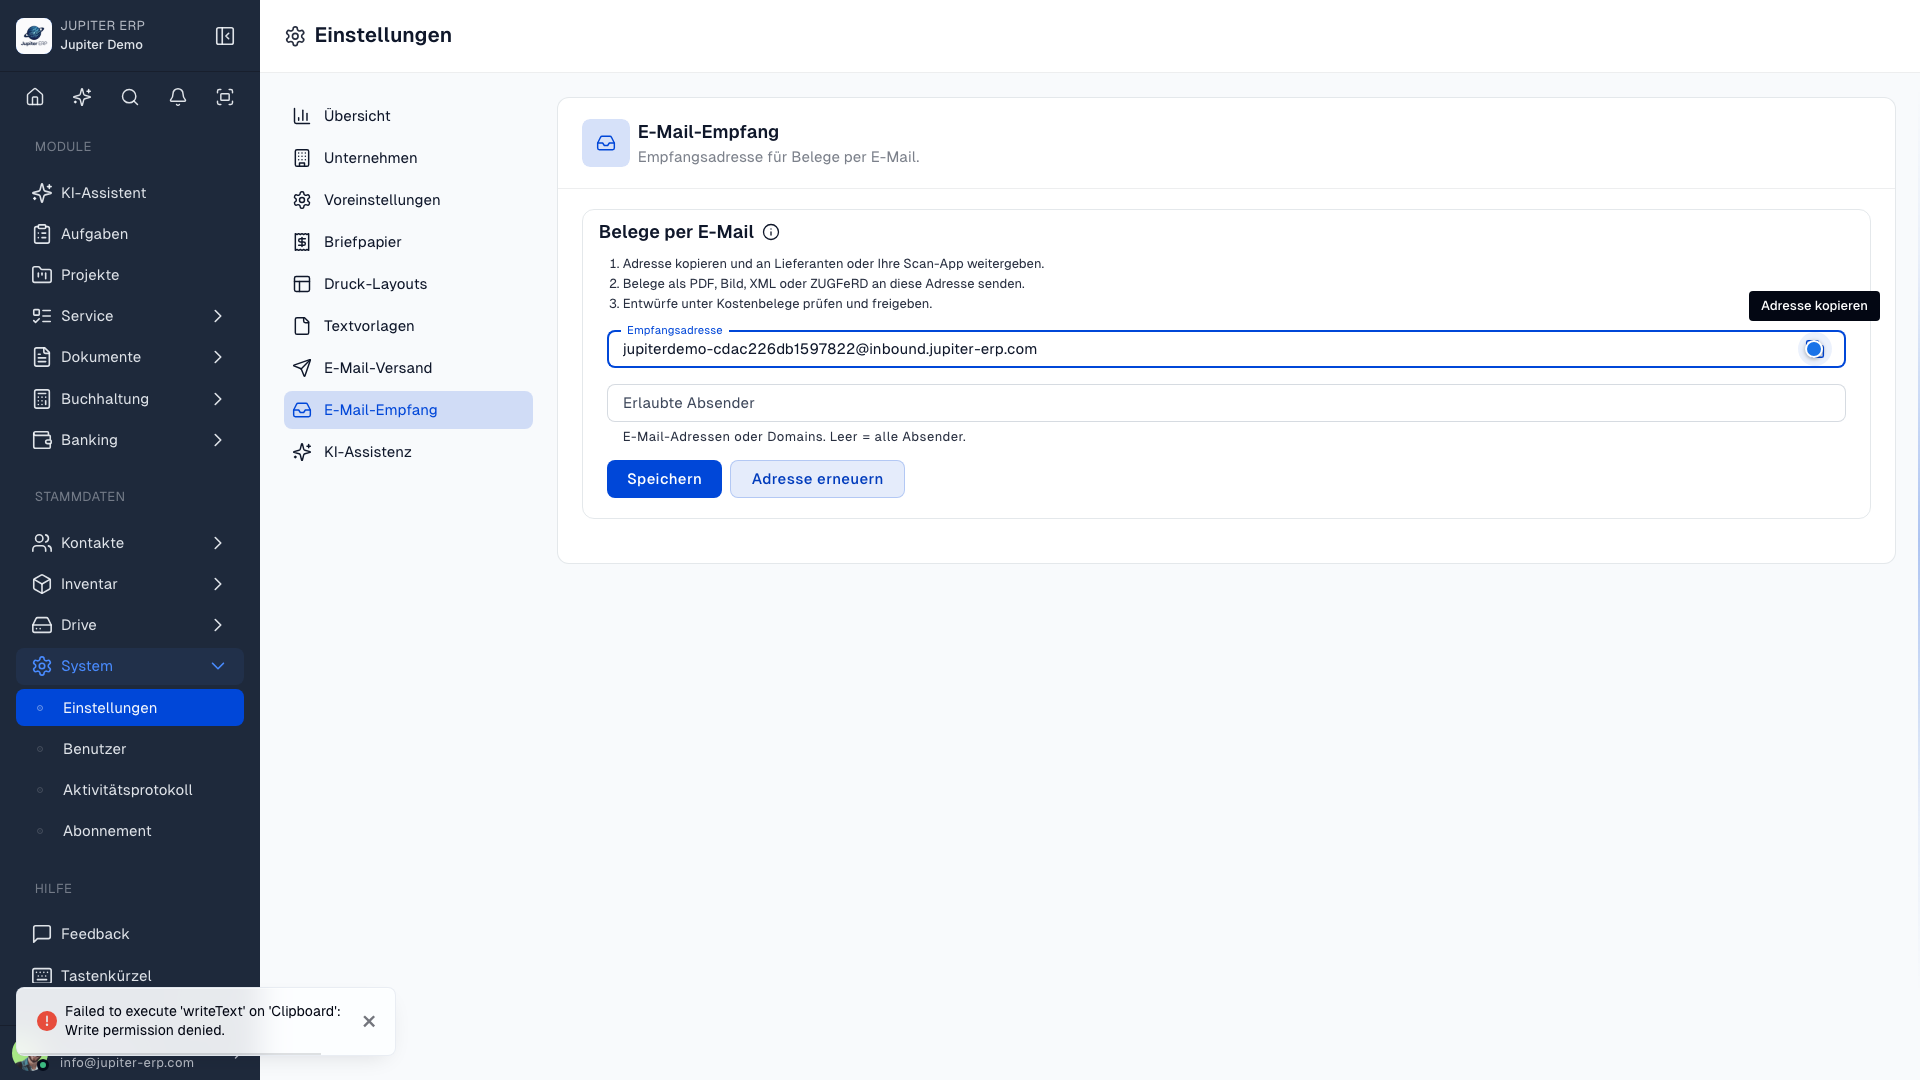Screen dimensions: 1920x1080
Task: Open KI-Assistent module
Action: [130, 193]
